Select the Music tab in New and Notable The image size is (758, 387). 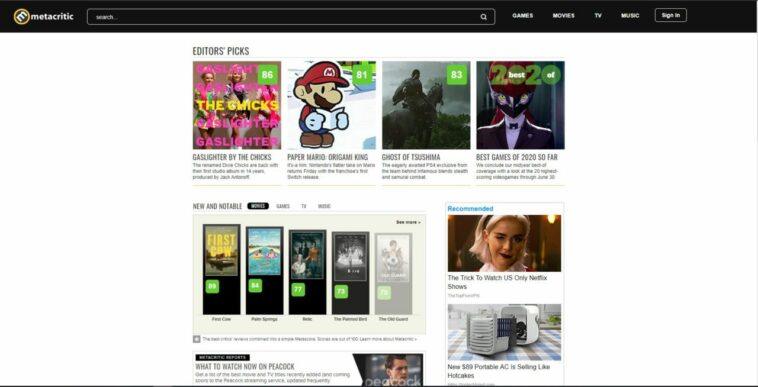pos(324,206)
